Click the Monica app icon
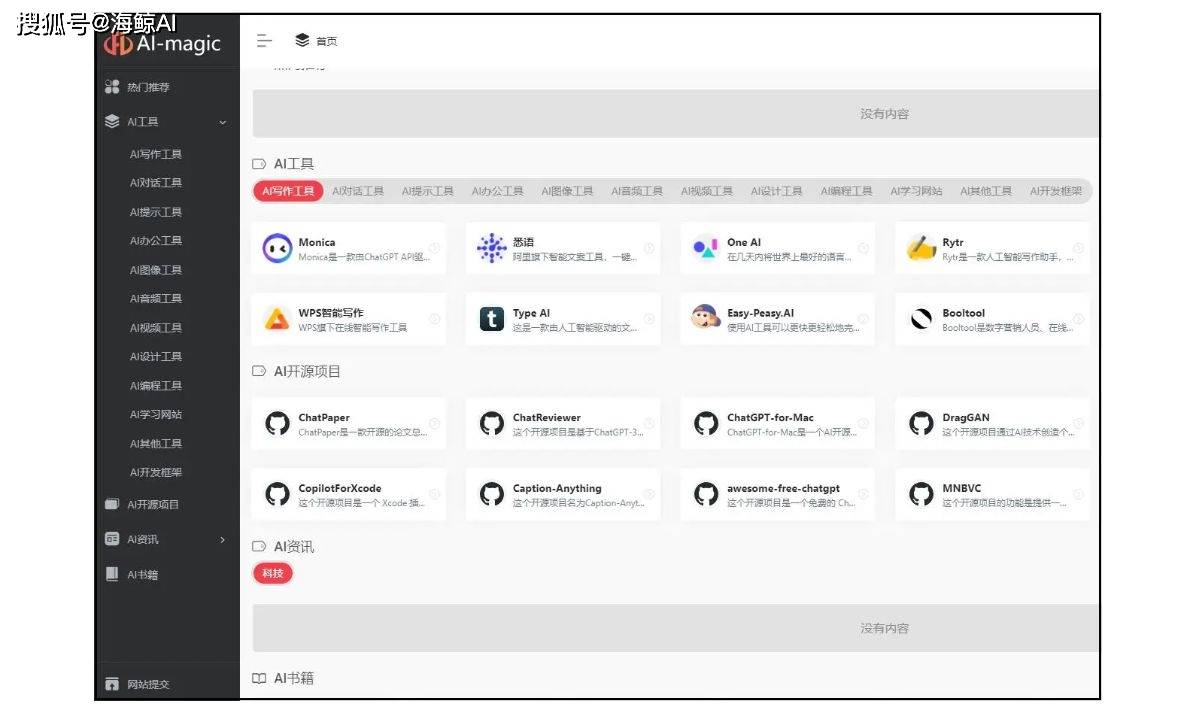The image size is (1188, 711). click(x=277, y=249)
